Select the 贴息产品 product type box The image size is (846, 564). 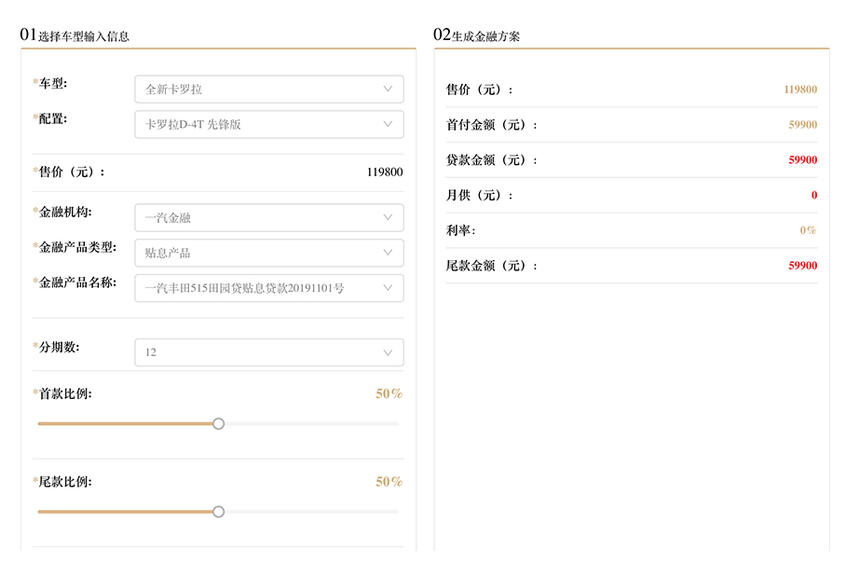(x=260, y=253)
